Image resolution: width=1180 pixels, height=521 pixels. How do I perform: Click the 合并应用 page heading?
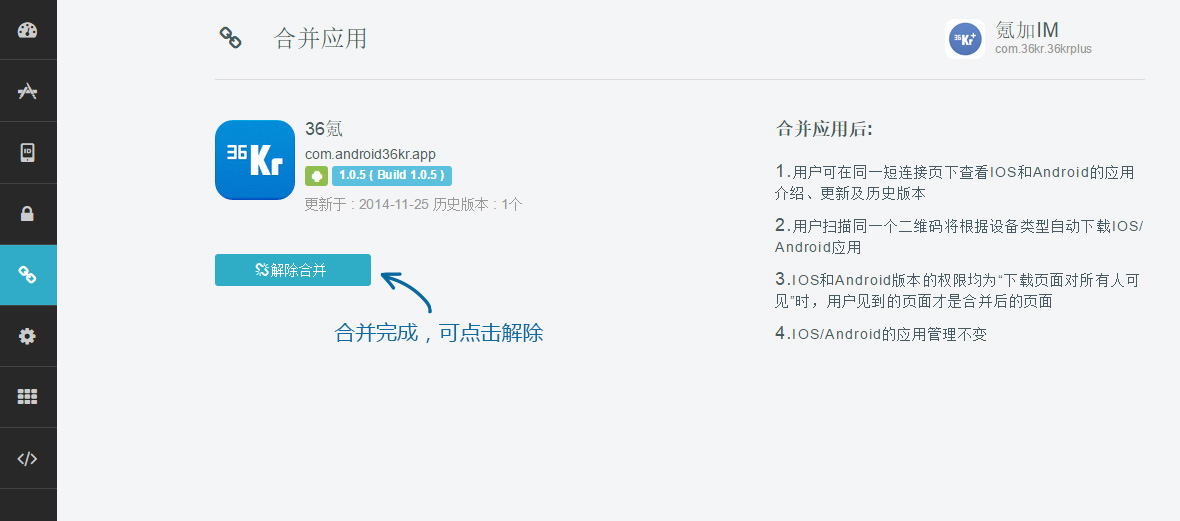point(321,38)
